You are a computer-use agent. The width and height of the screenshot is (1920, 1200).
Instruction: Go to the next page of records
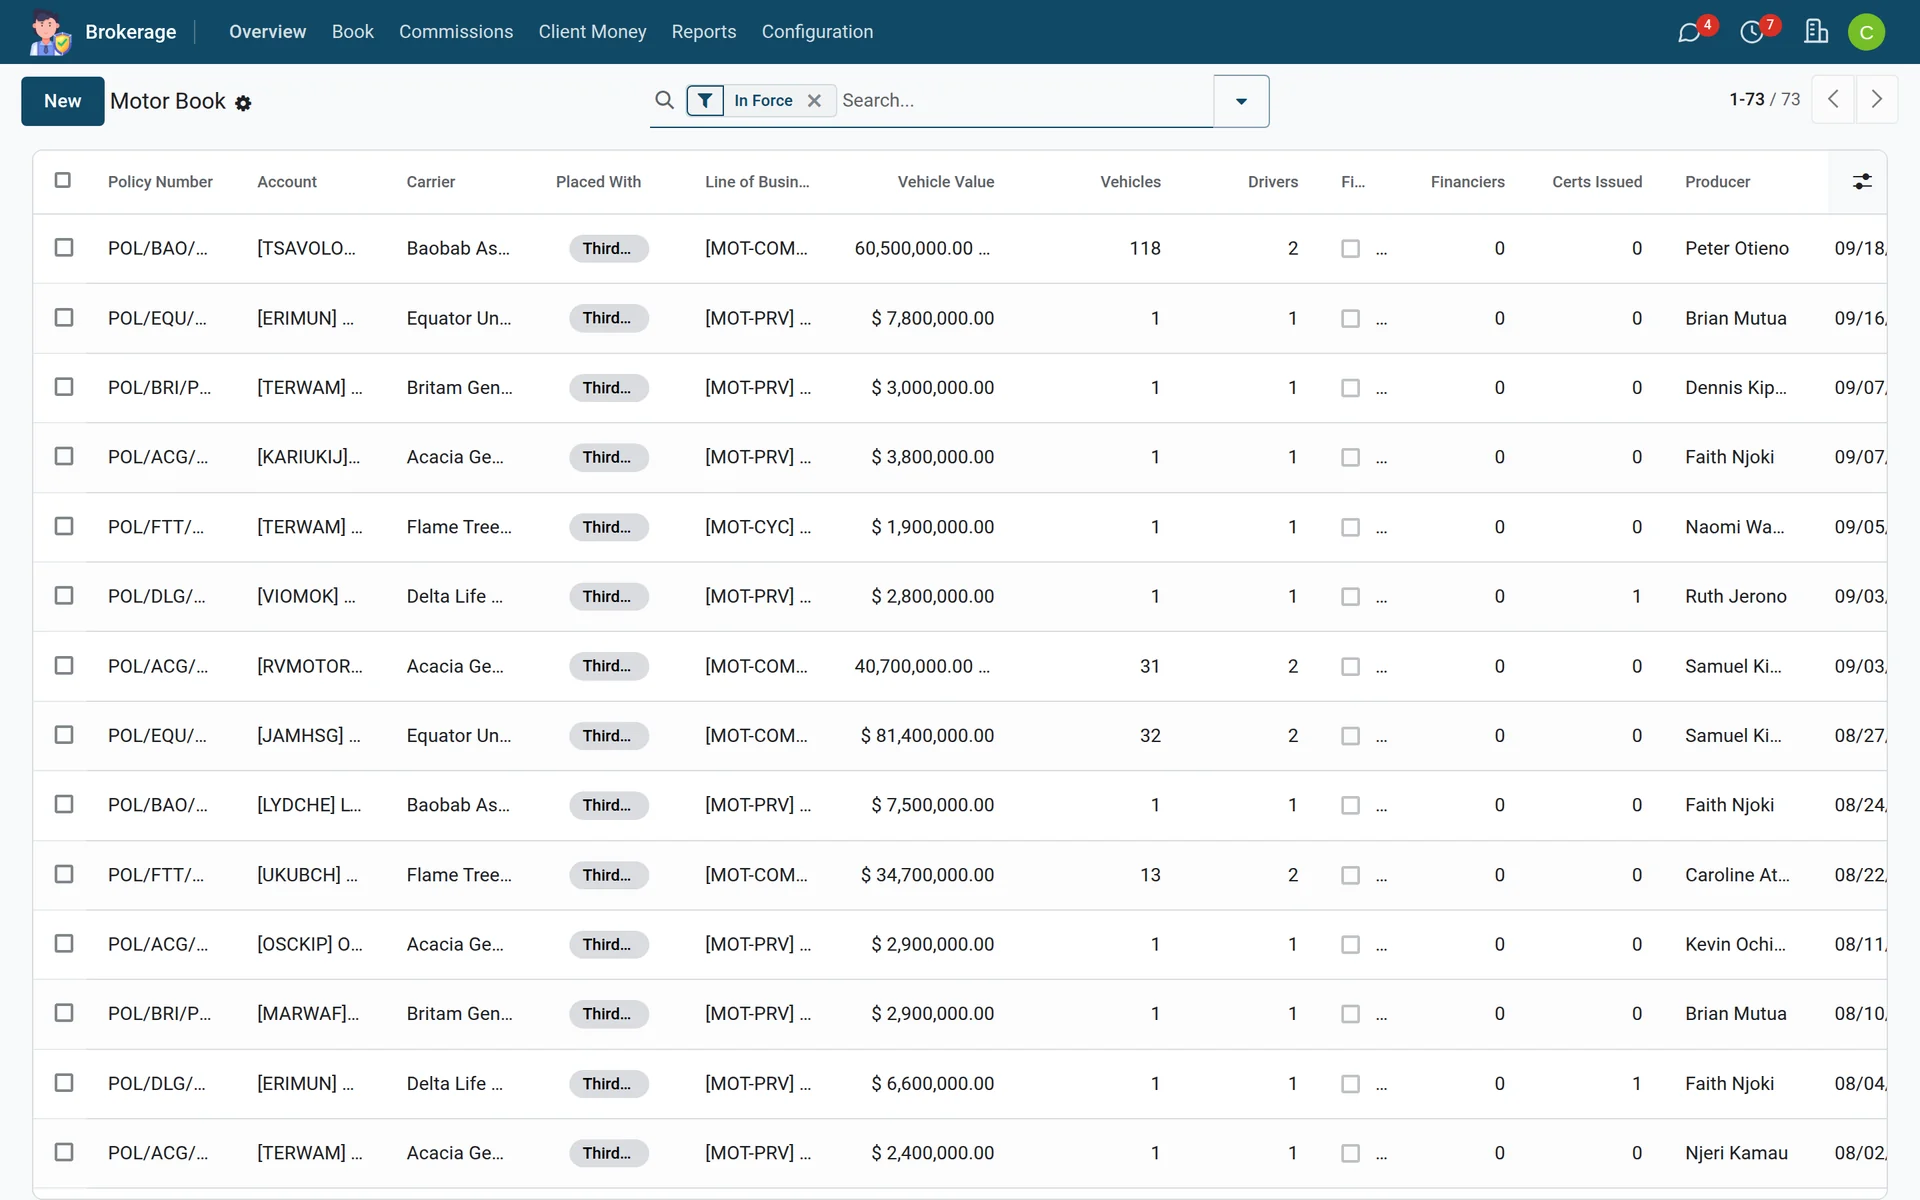click(1877, 99)
